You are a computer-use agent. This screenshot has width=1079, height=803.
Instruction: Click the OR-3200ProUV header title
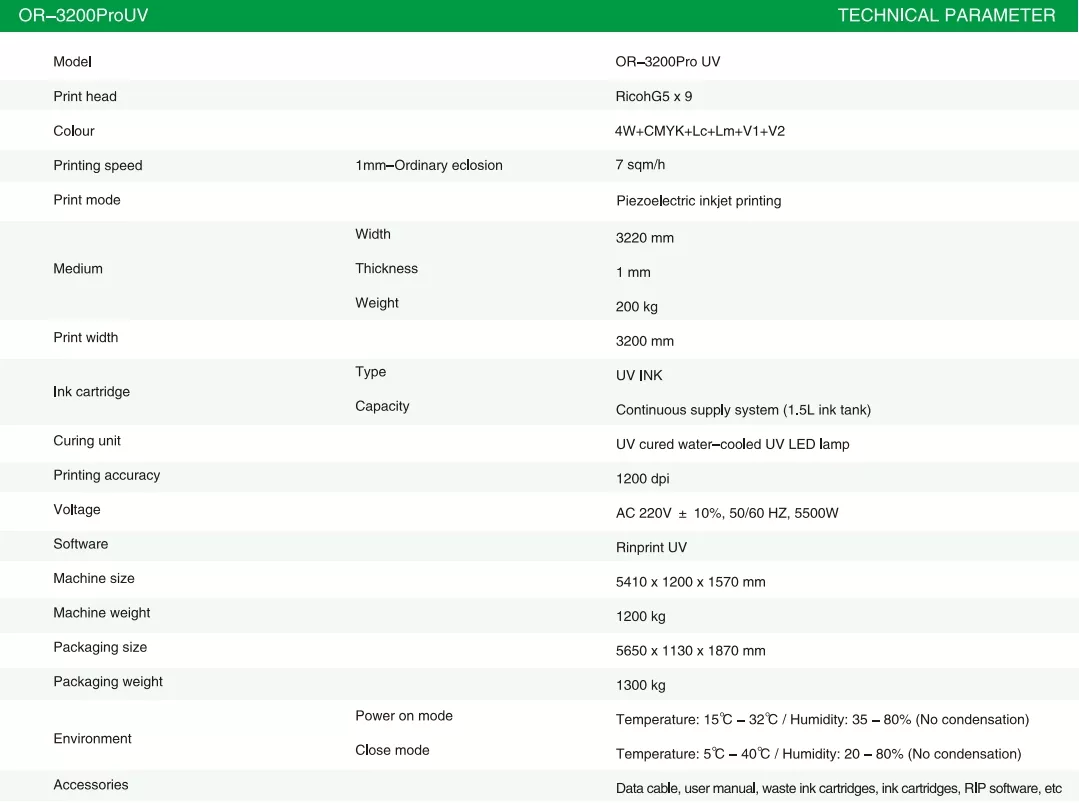(x=84, y=16)
